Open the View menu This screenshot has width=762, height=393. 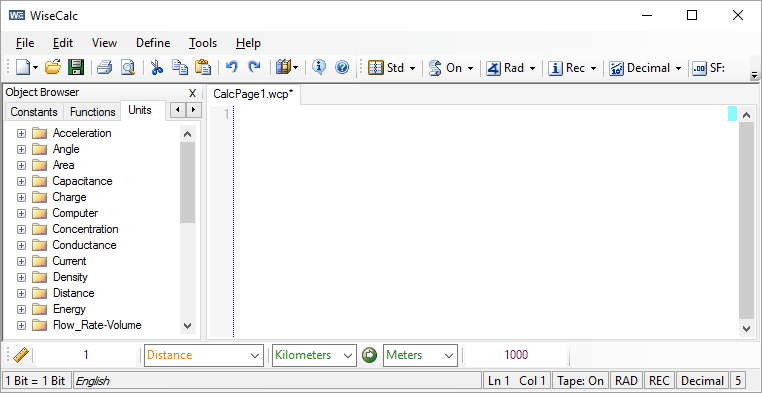104,43
